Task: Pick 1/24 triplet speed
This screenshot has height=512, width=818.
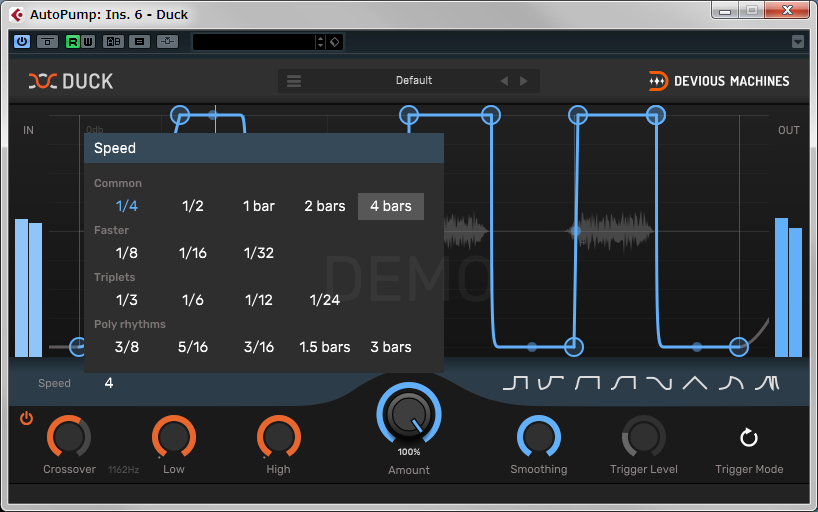Action: (x=325, y=300)
